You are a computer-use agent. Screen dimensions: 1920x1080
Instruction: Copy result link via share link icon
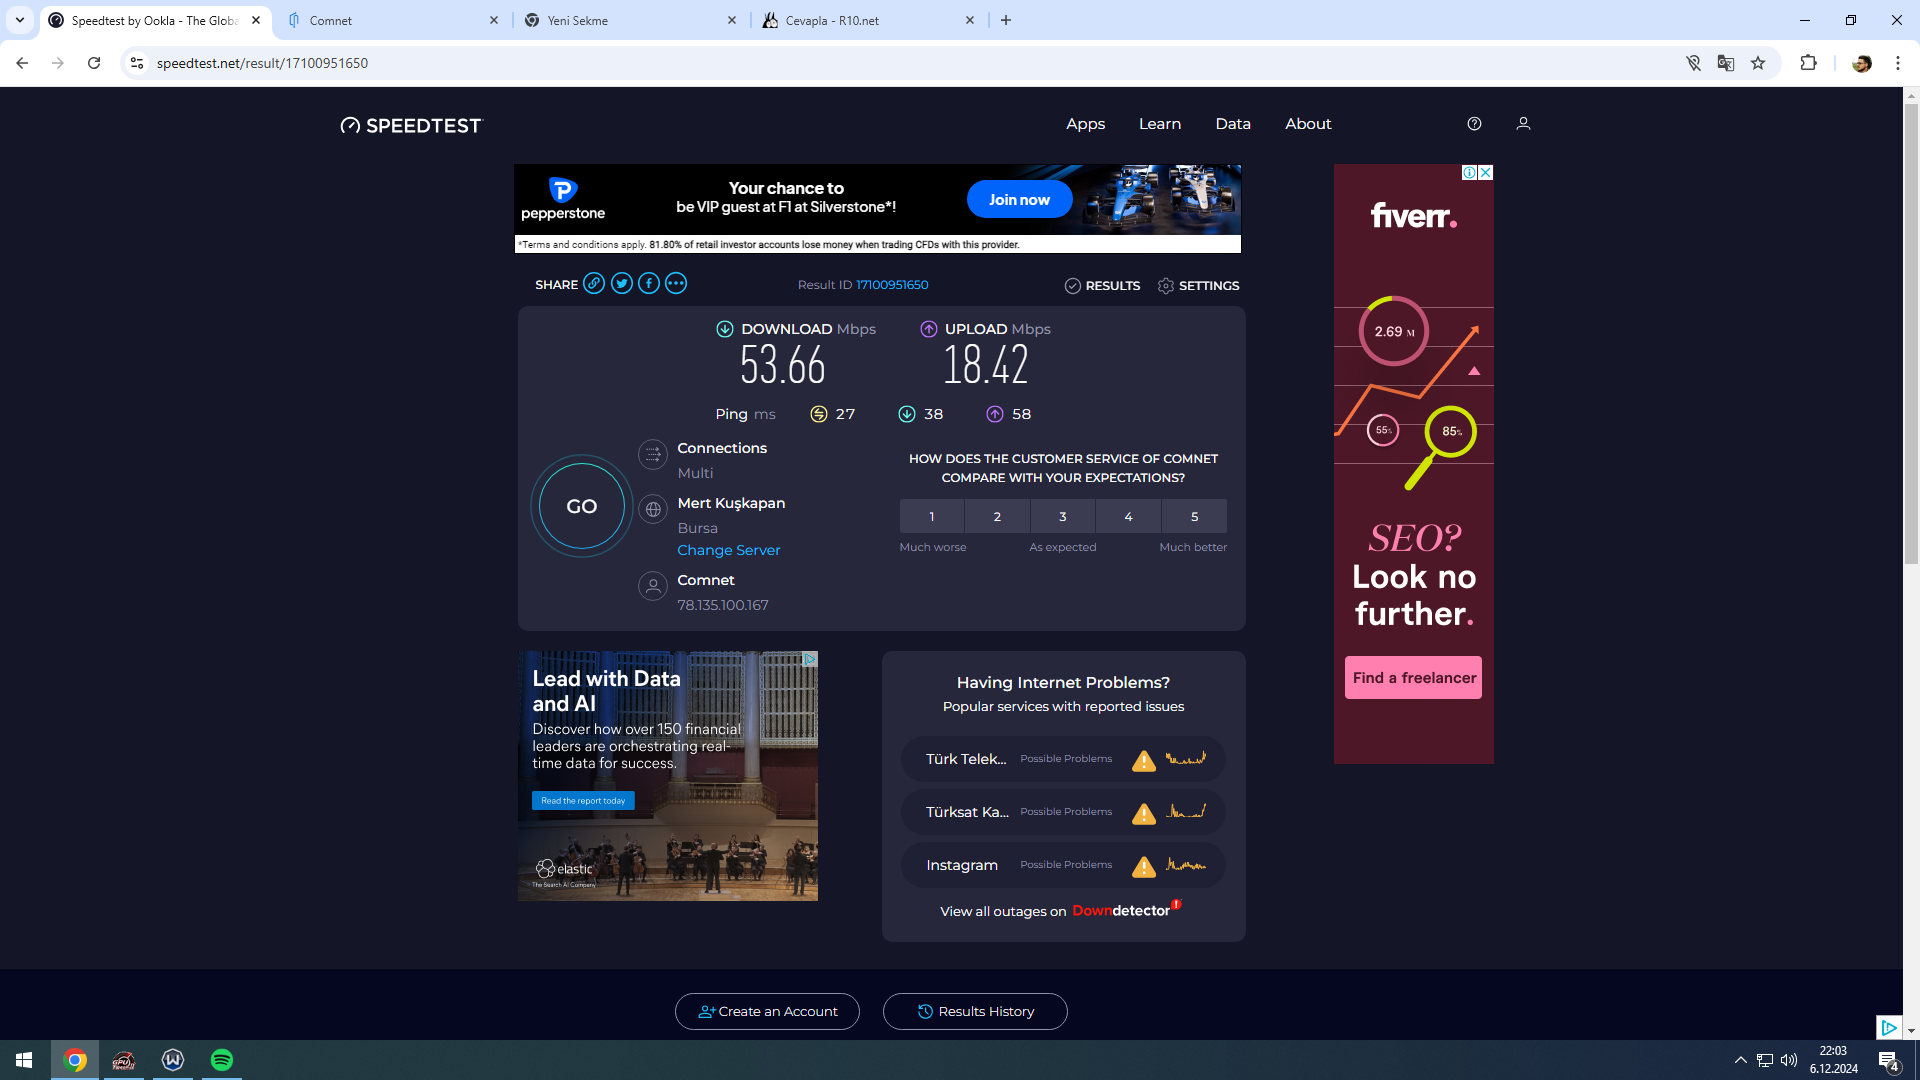594,284
